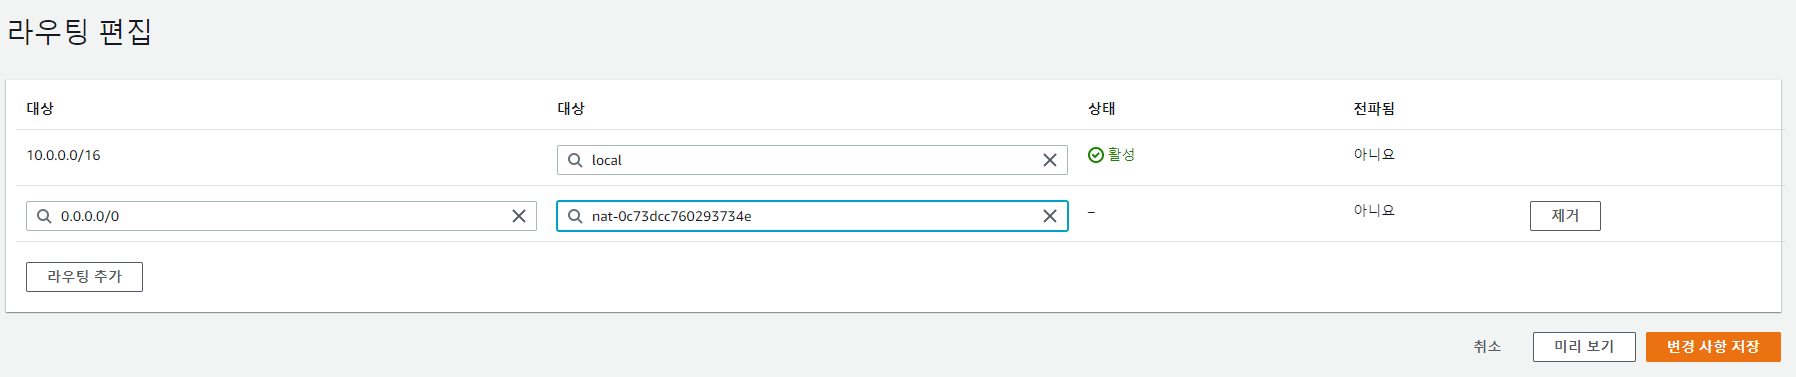Open the 0.0.0.0/0 destination search box

tap(281, 216)
